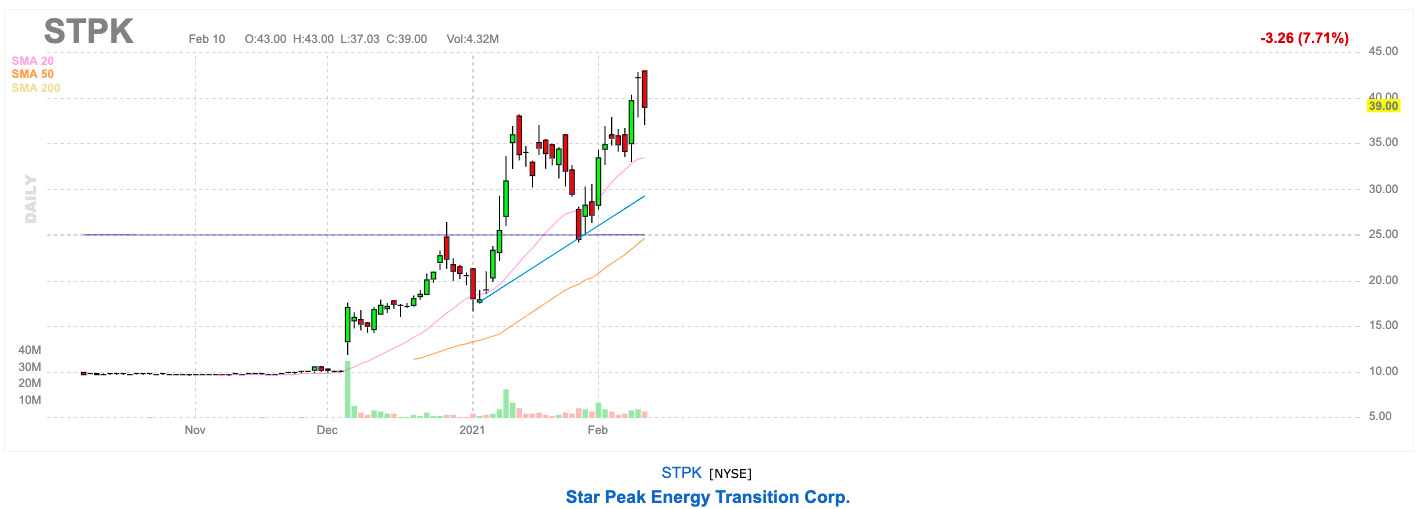Click the 10M volume axis label
Screen dimensions: 1418x509
pyautogui.click(x=29, y=400)
